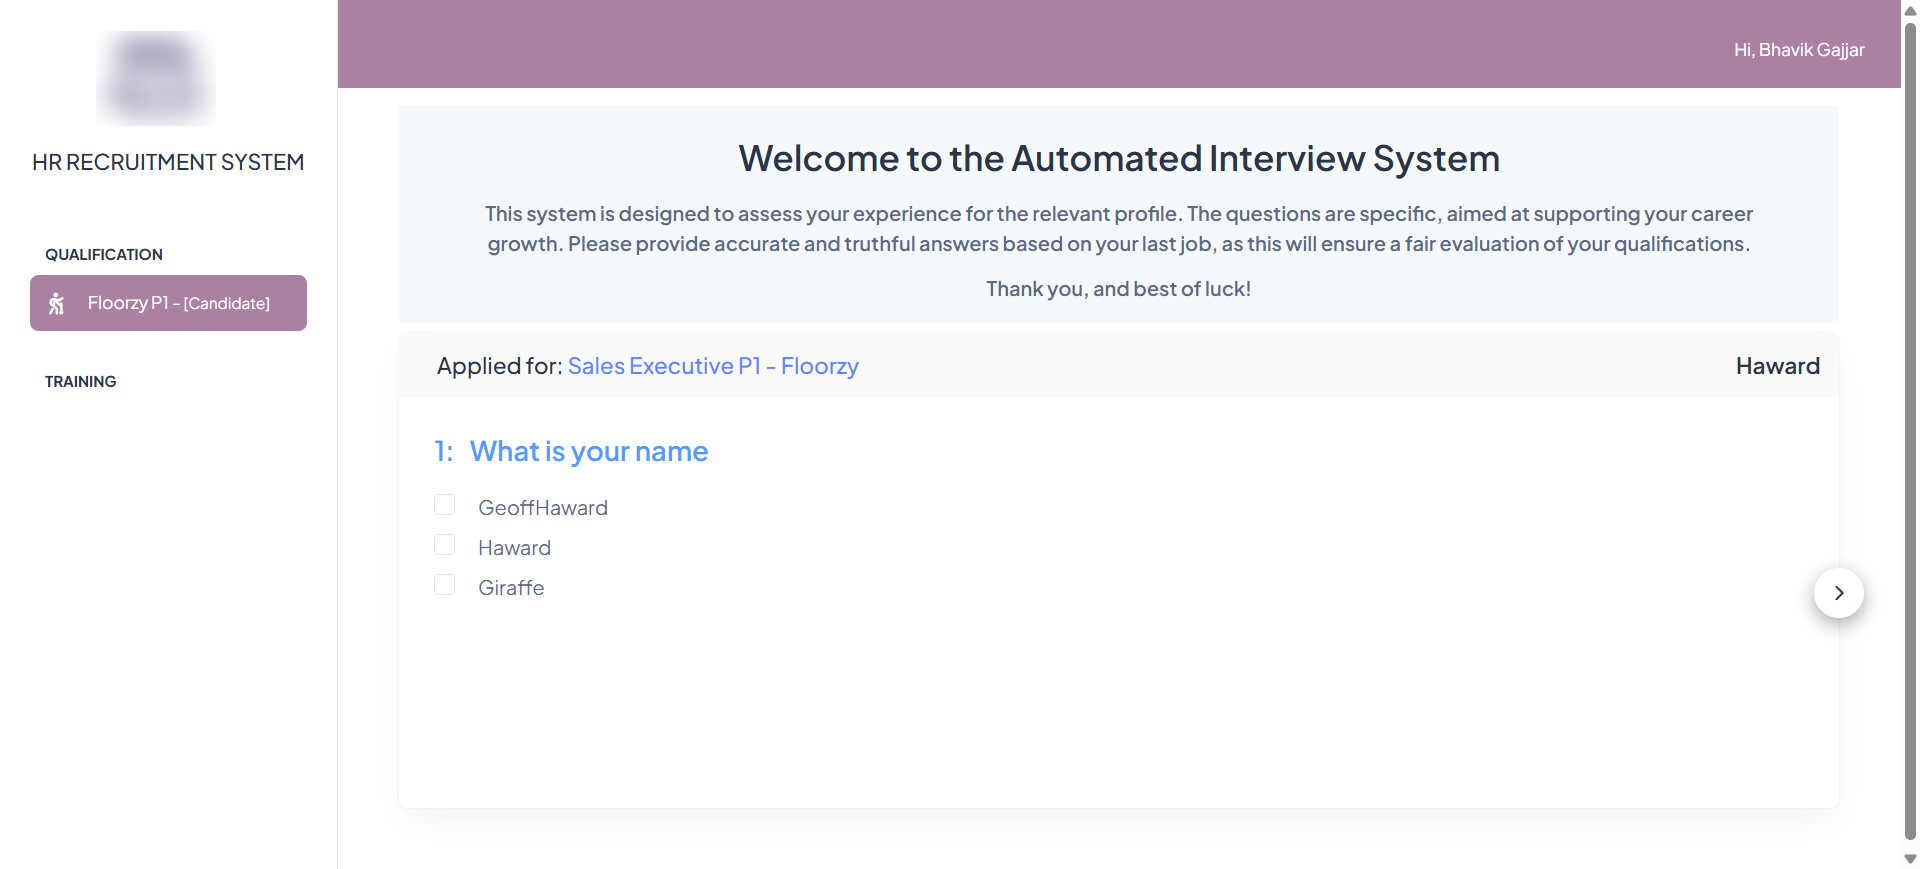Click the candidate walking-person icon in sidebar
1920x869 pixels.
(57, 303)
